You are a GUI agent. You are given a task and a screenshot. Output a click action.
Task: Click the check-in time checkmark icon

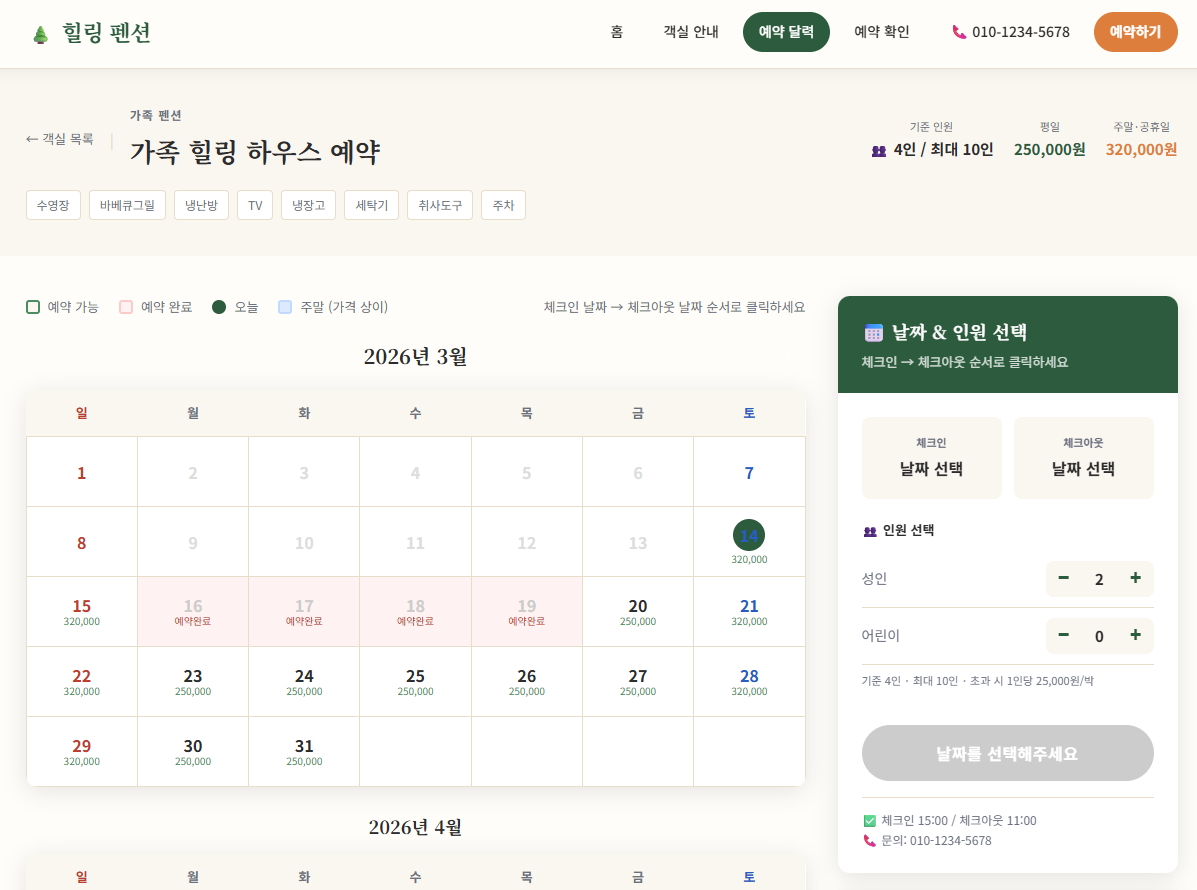[869, 820]
